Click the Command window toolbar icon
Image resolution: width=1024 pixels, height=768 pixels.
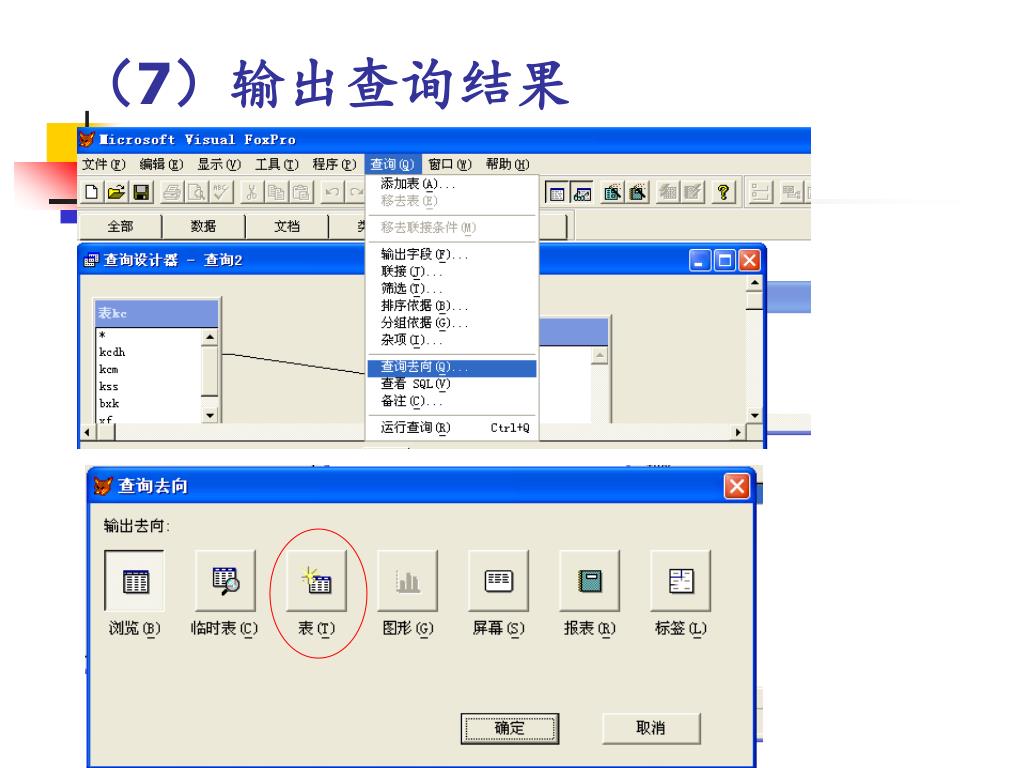click(x=556, y=193)
